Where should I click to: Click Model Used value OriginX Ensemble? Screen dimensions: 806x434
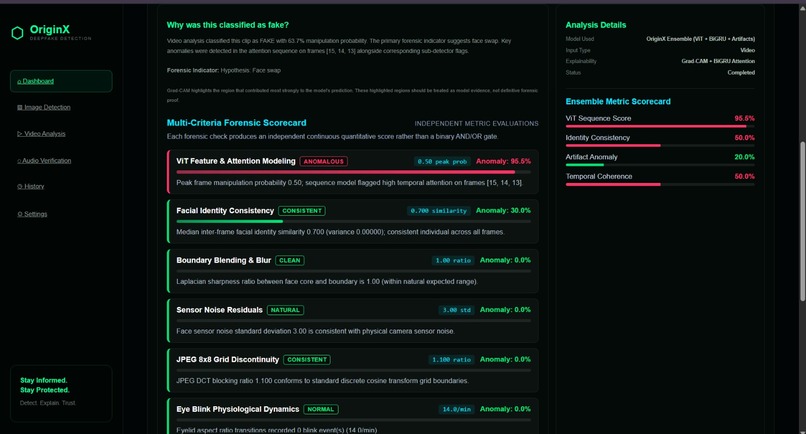click(701, 39)
